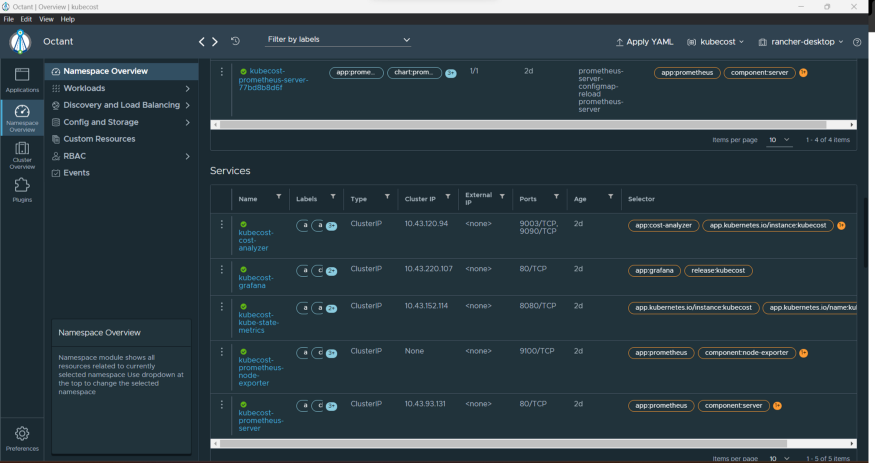Click the help question mark icon
Screen dimensions: 875x463
pyautogui.click(x=857, y=42)
